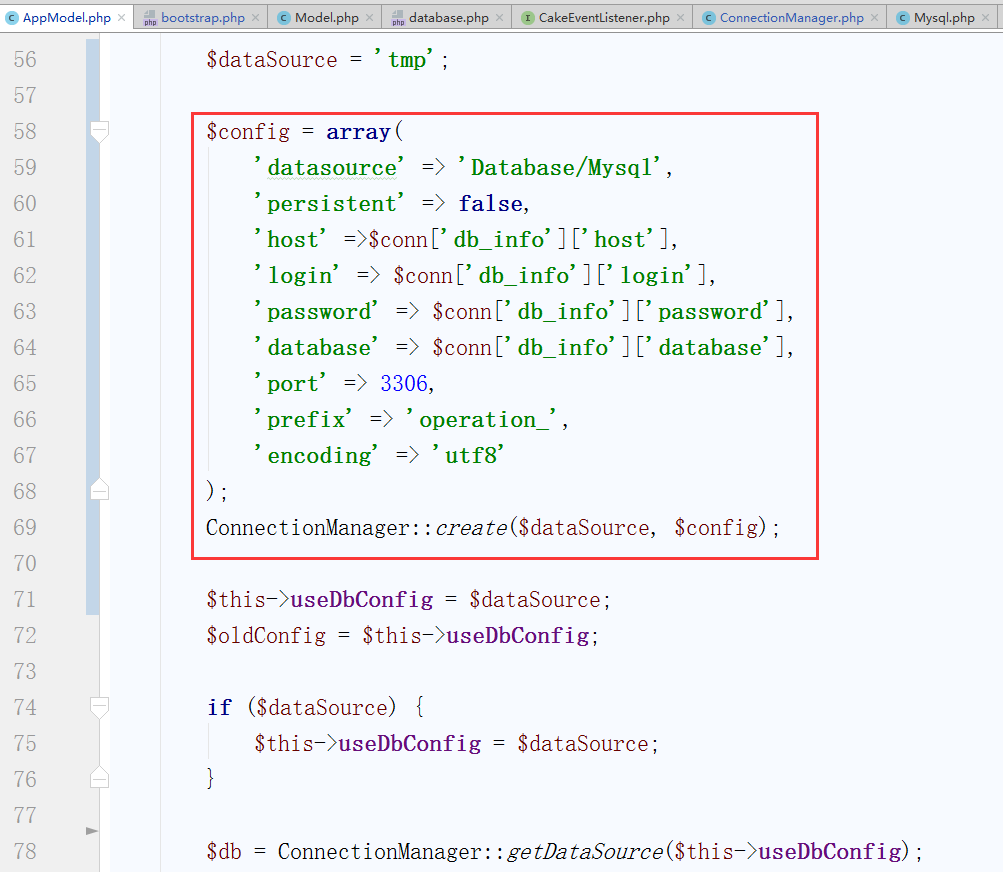Close the CakeEventListener.php tab
Image resolution: width=1003 pixels, height=872 pixels.
point(680,18)
